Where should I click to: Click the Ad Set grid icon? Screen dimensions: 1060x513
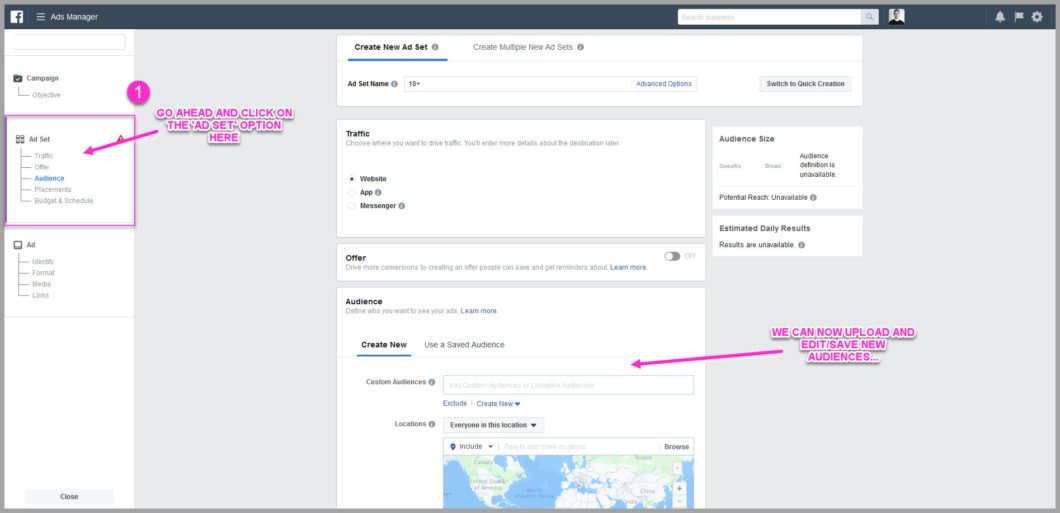20,139
